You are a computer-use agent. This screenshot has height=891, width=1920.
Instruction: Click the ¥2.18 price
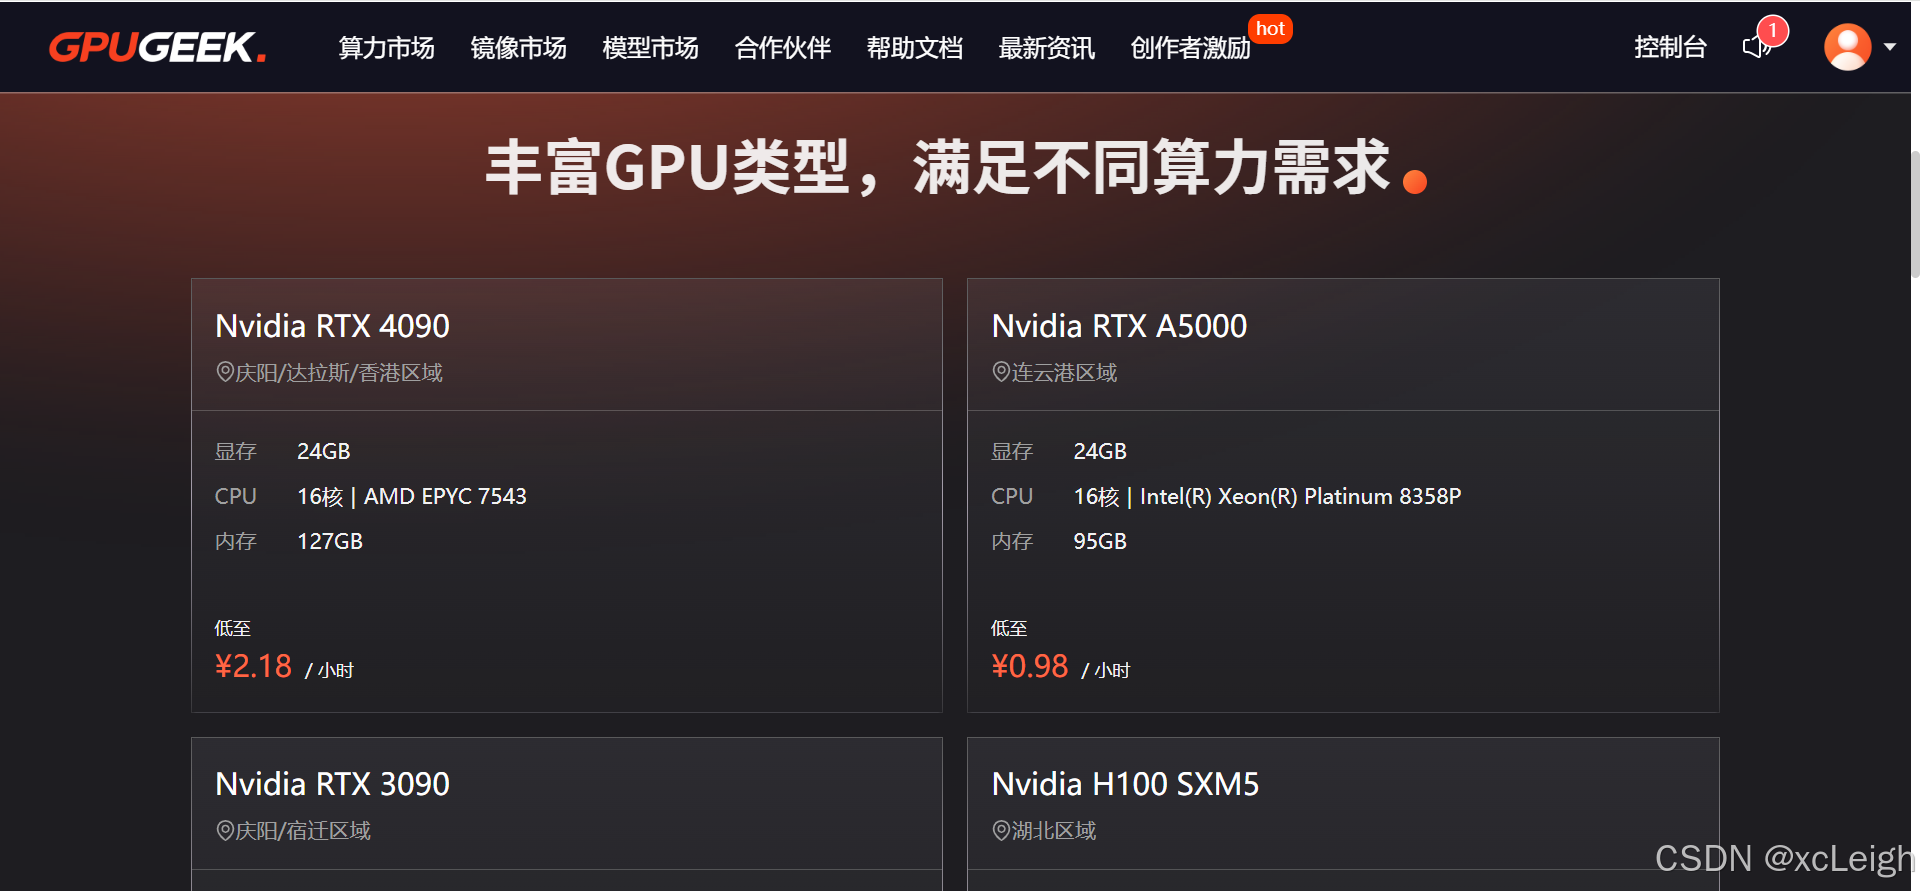[x=253, y=666]
